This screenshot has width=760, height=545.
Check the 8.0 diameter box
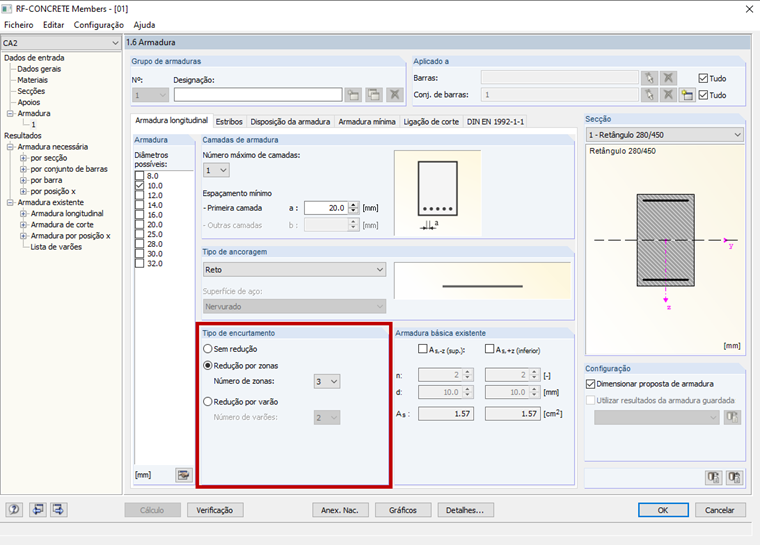140,176
